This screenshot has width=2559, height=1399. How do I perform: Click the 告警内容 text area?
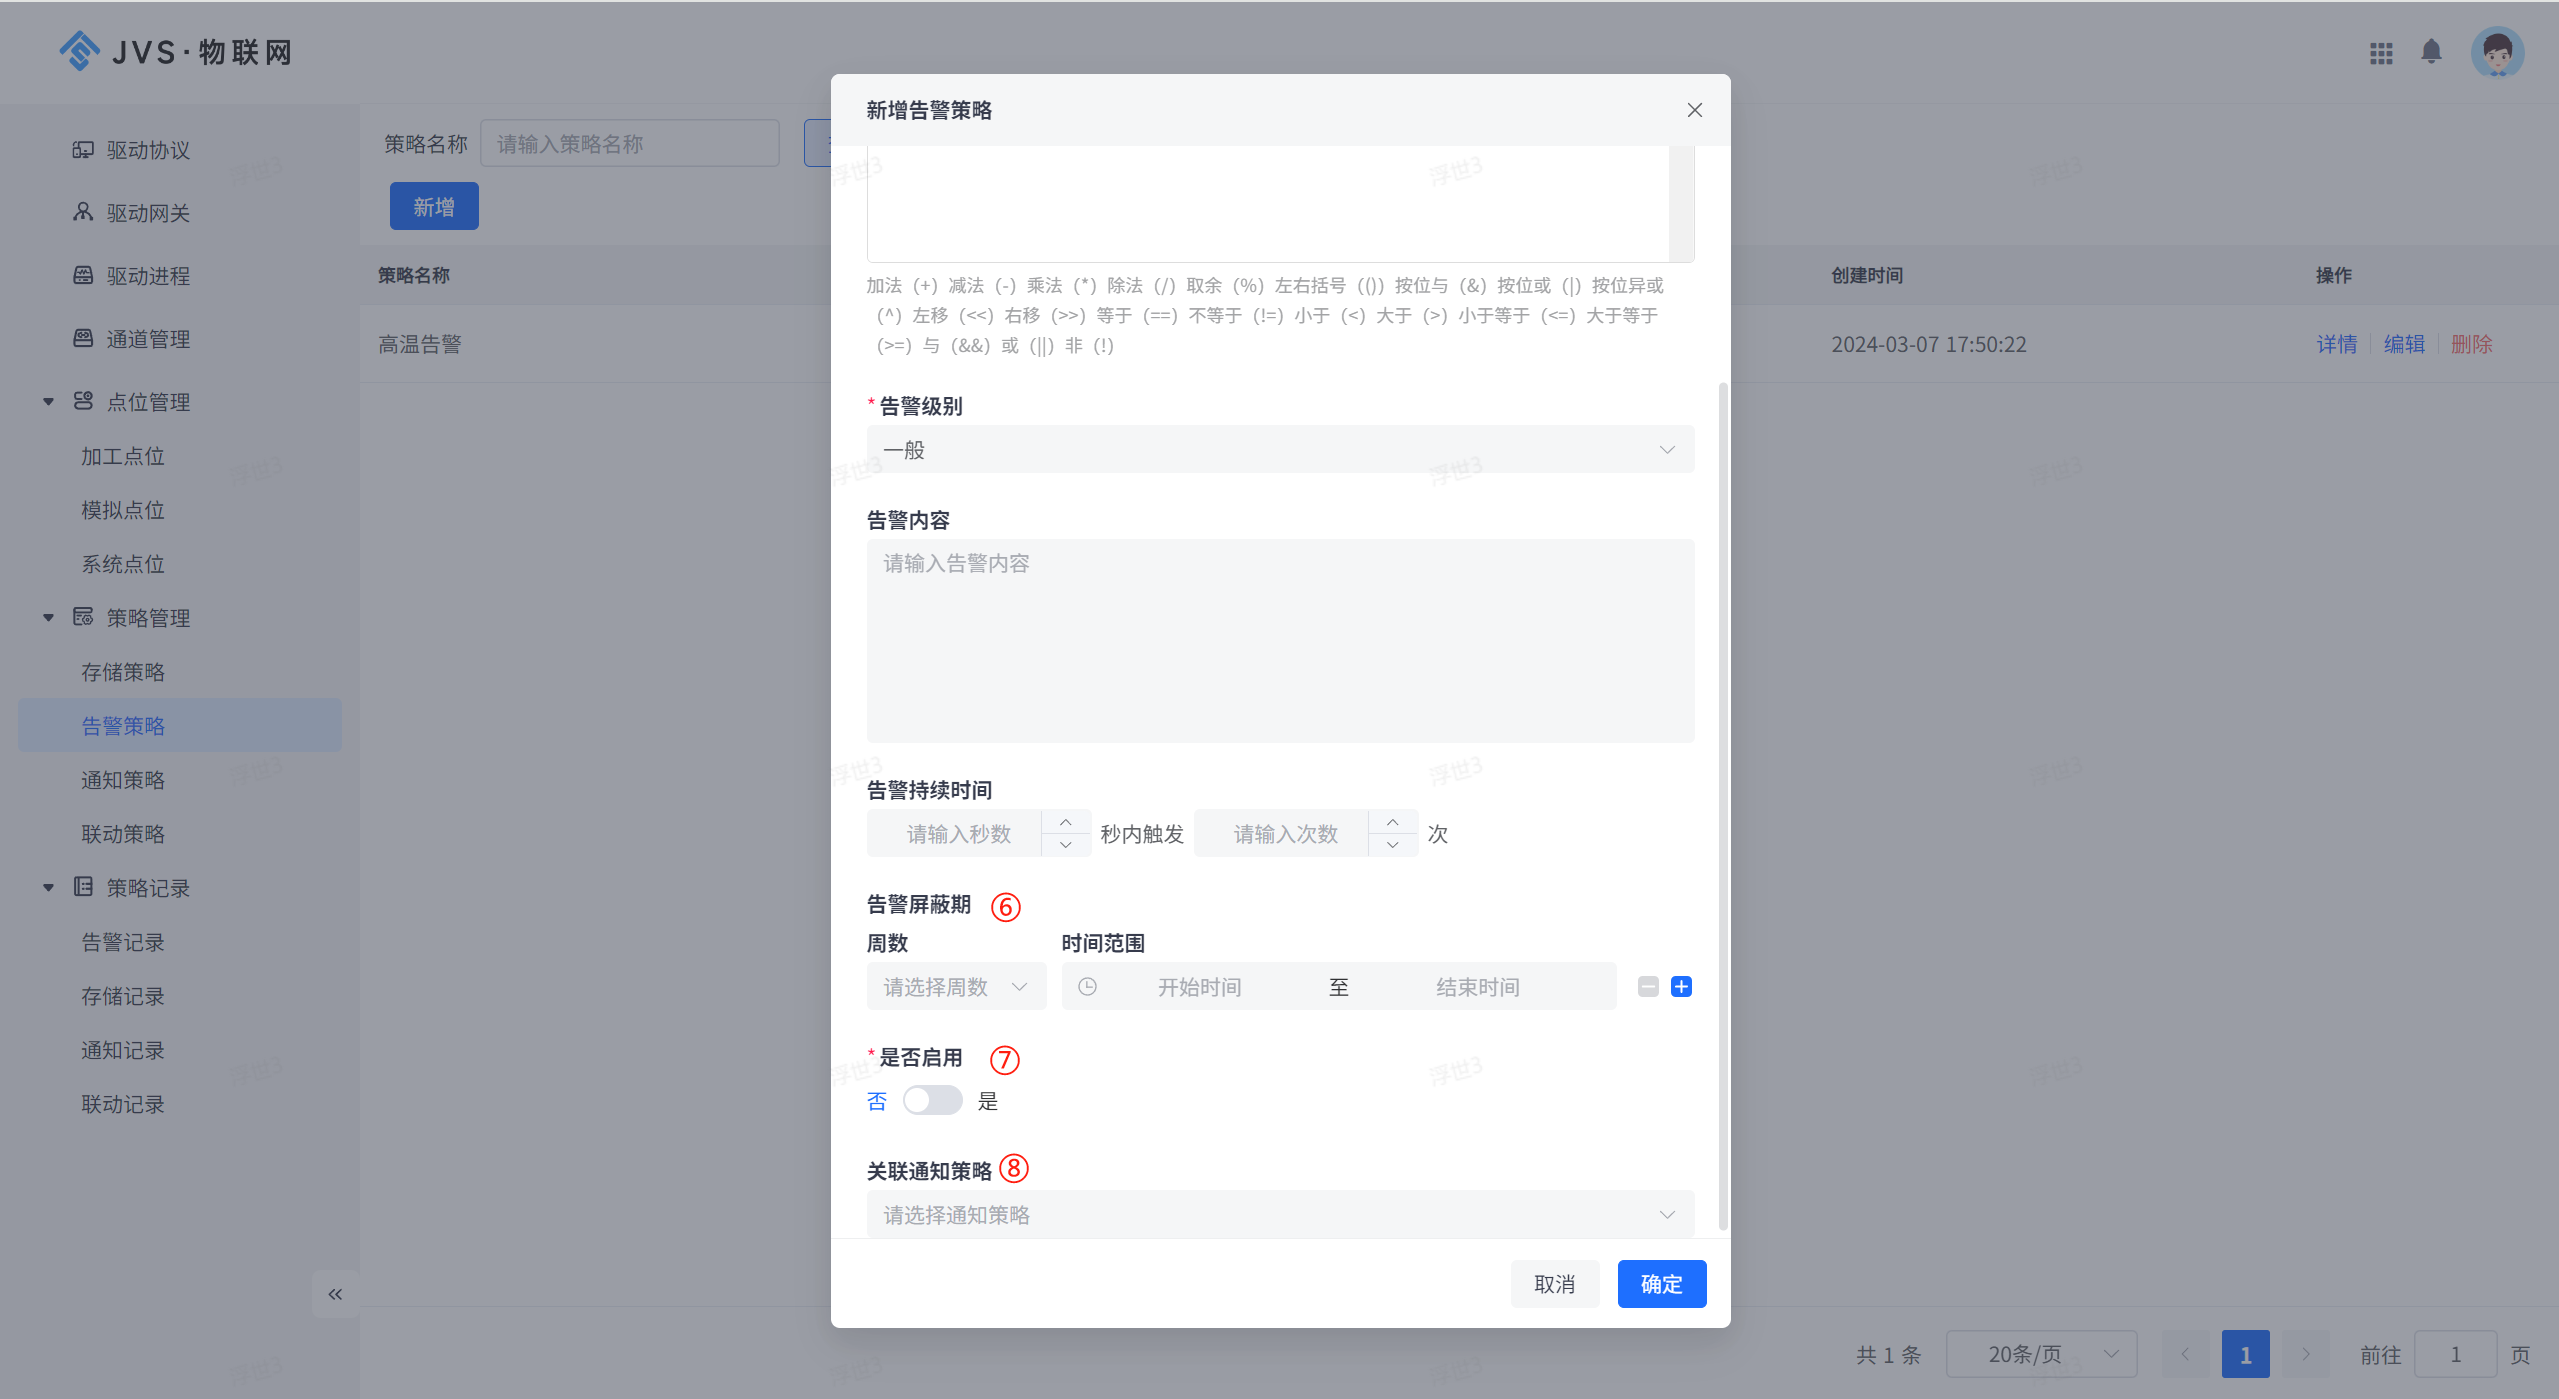coord(1280,640)
